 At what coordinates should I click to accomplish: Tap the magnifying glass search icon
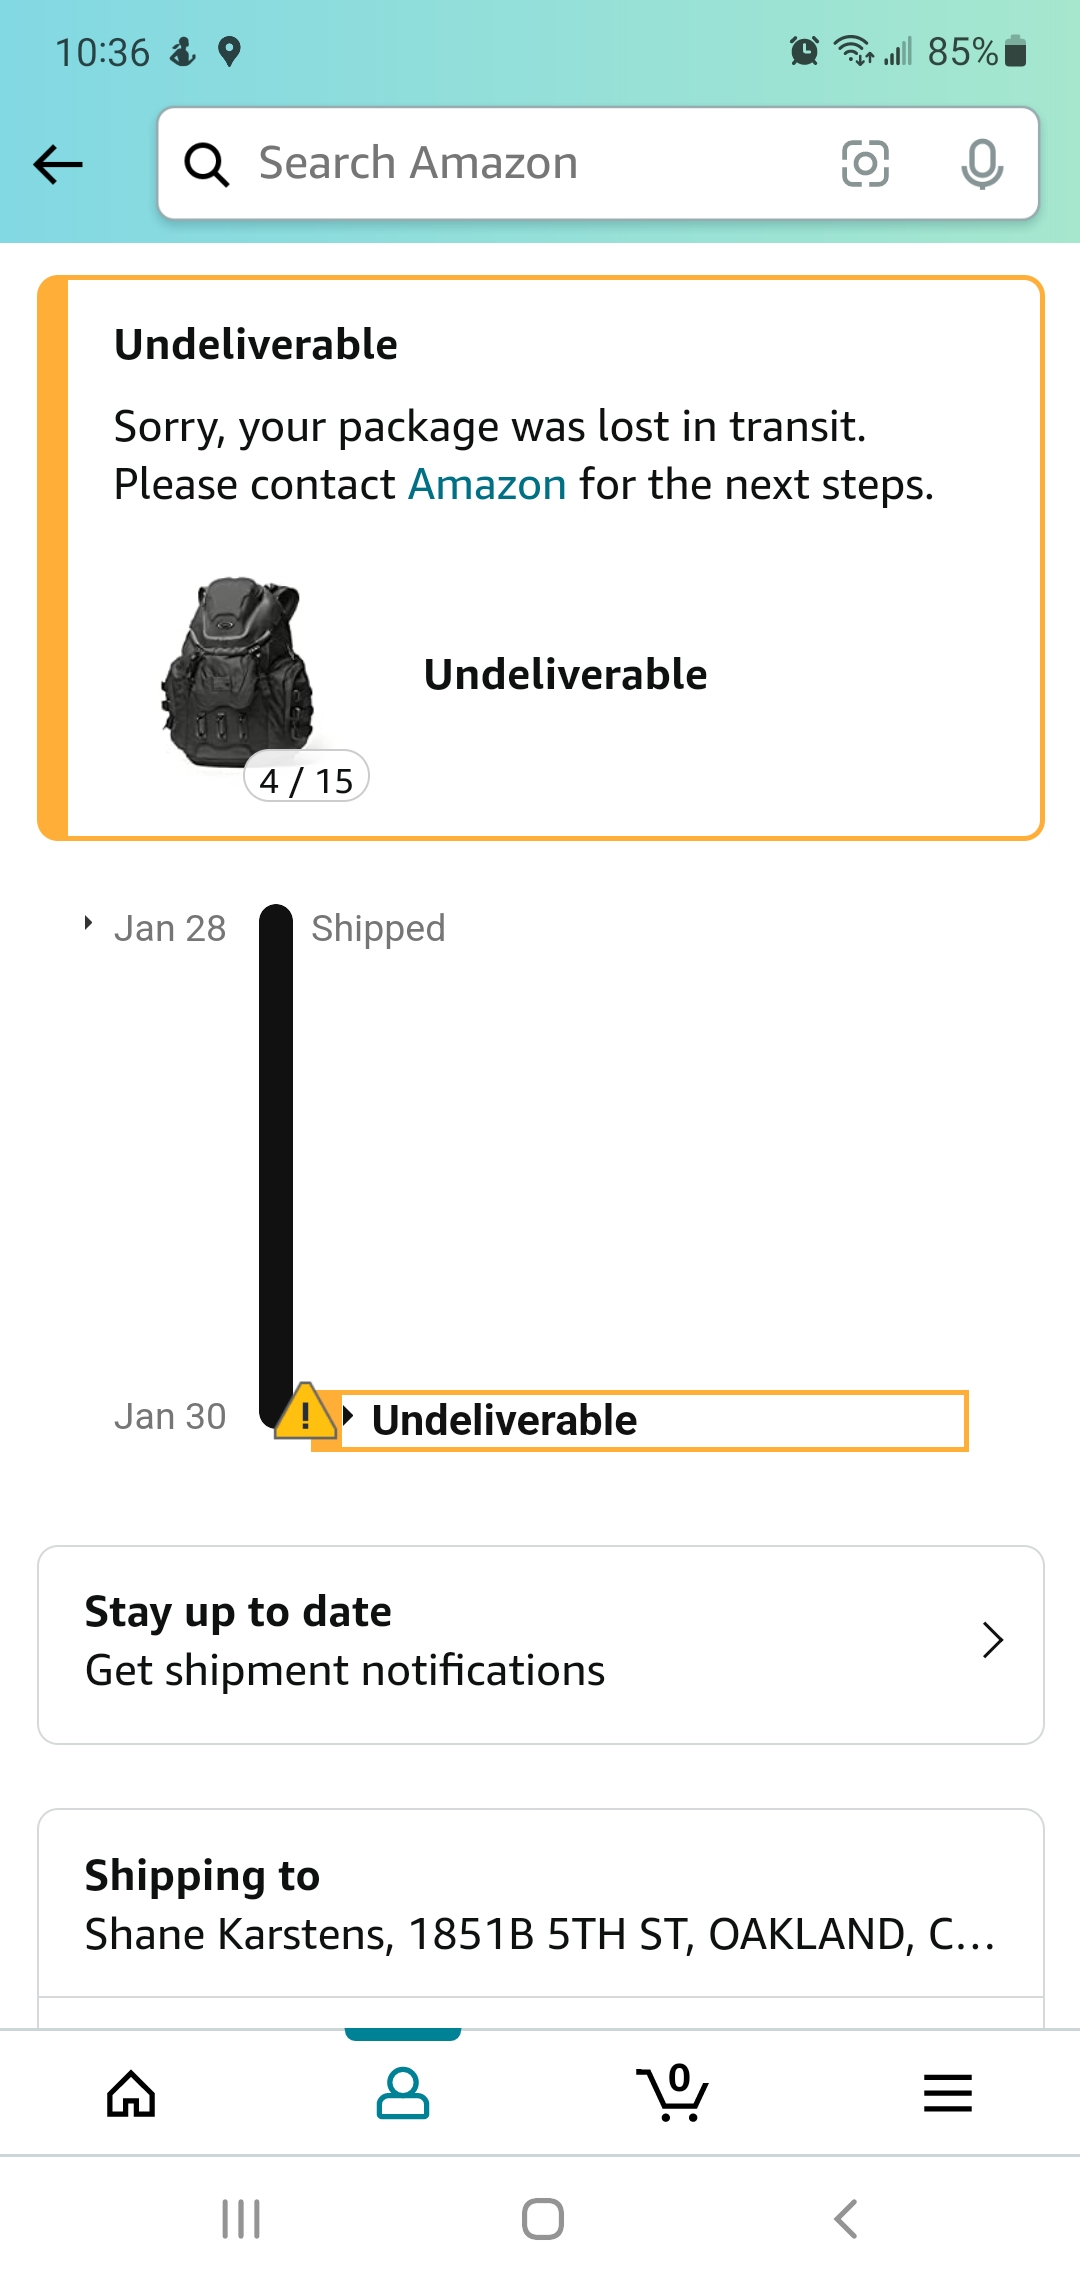(x=207, y=164)
